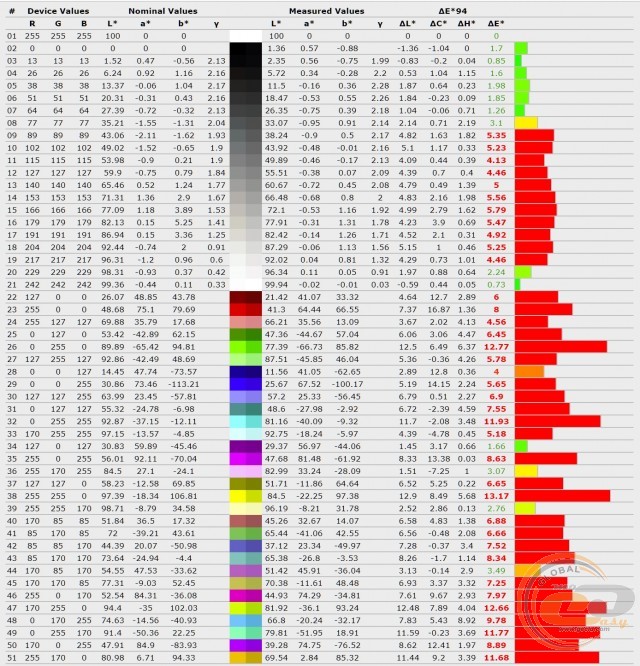Viewport: 640px width, 666px height.
Task: Select the ΔH* column header
Action: coord(466,21)
